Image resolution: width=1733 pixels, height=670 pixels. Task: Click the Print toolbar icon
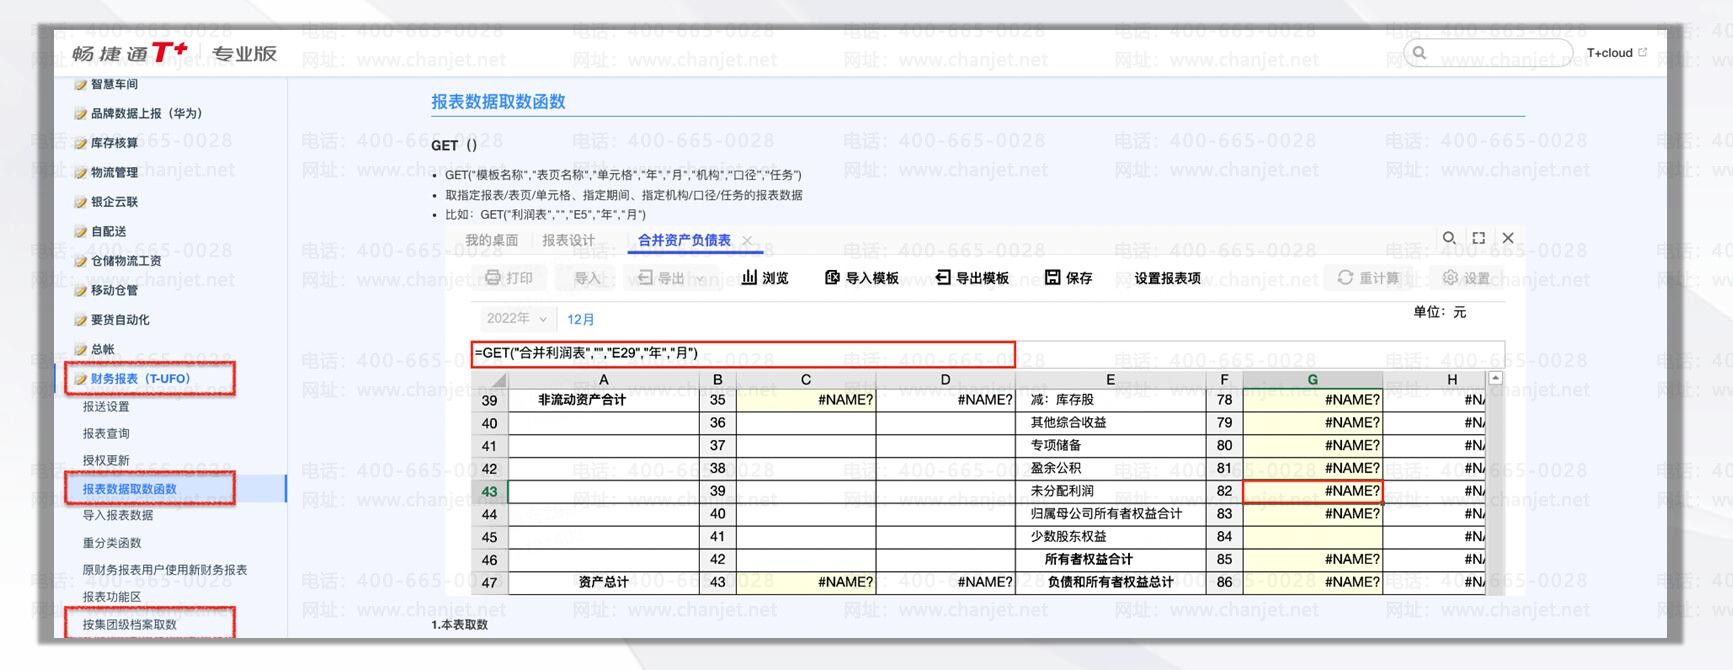click(492, 278)
